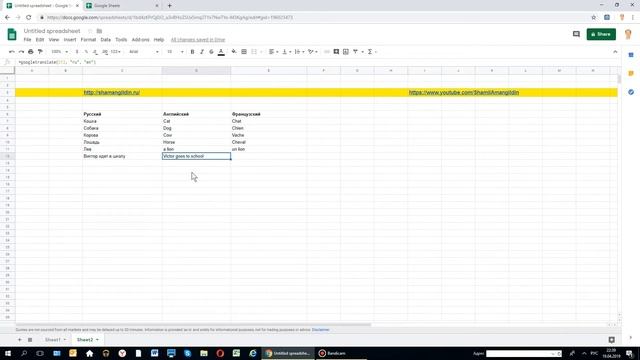Select the cell 'Victor goes to school'

tap(196, 156)
